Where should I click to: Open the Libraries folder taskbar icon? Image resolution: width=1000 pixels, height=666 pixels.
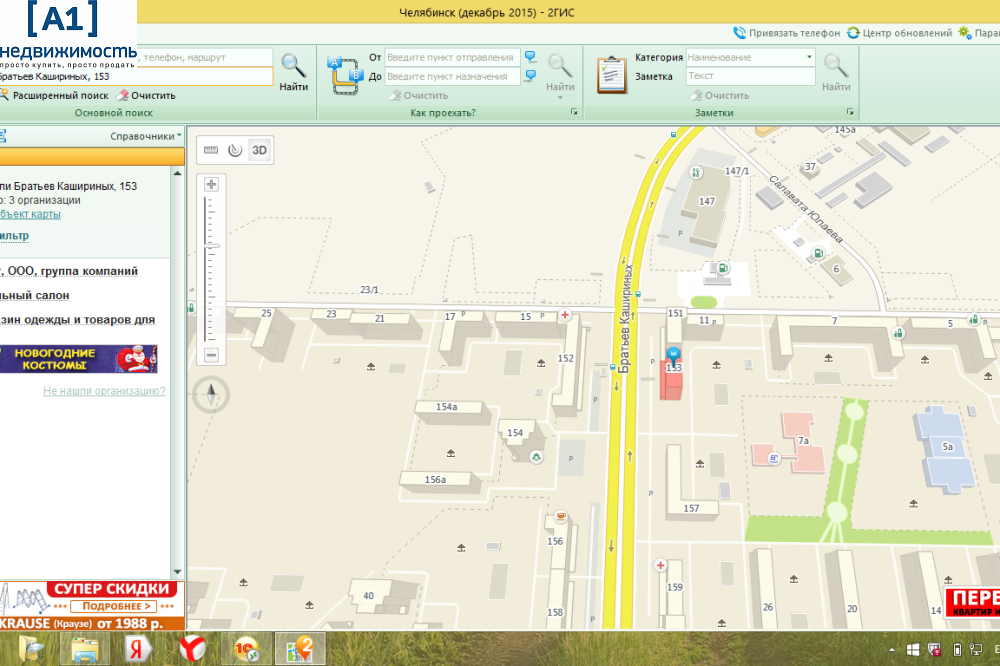(85, 649)
